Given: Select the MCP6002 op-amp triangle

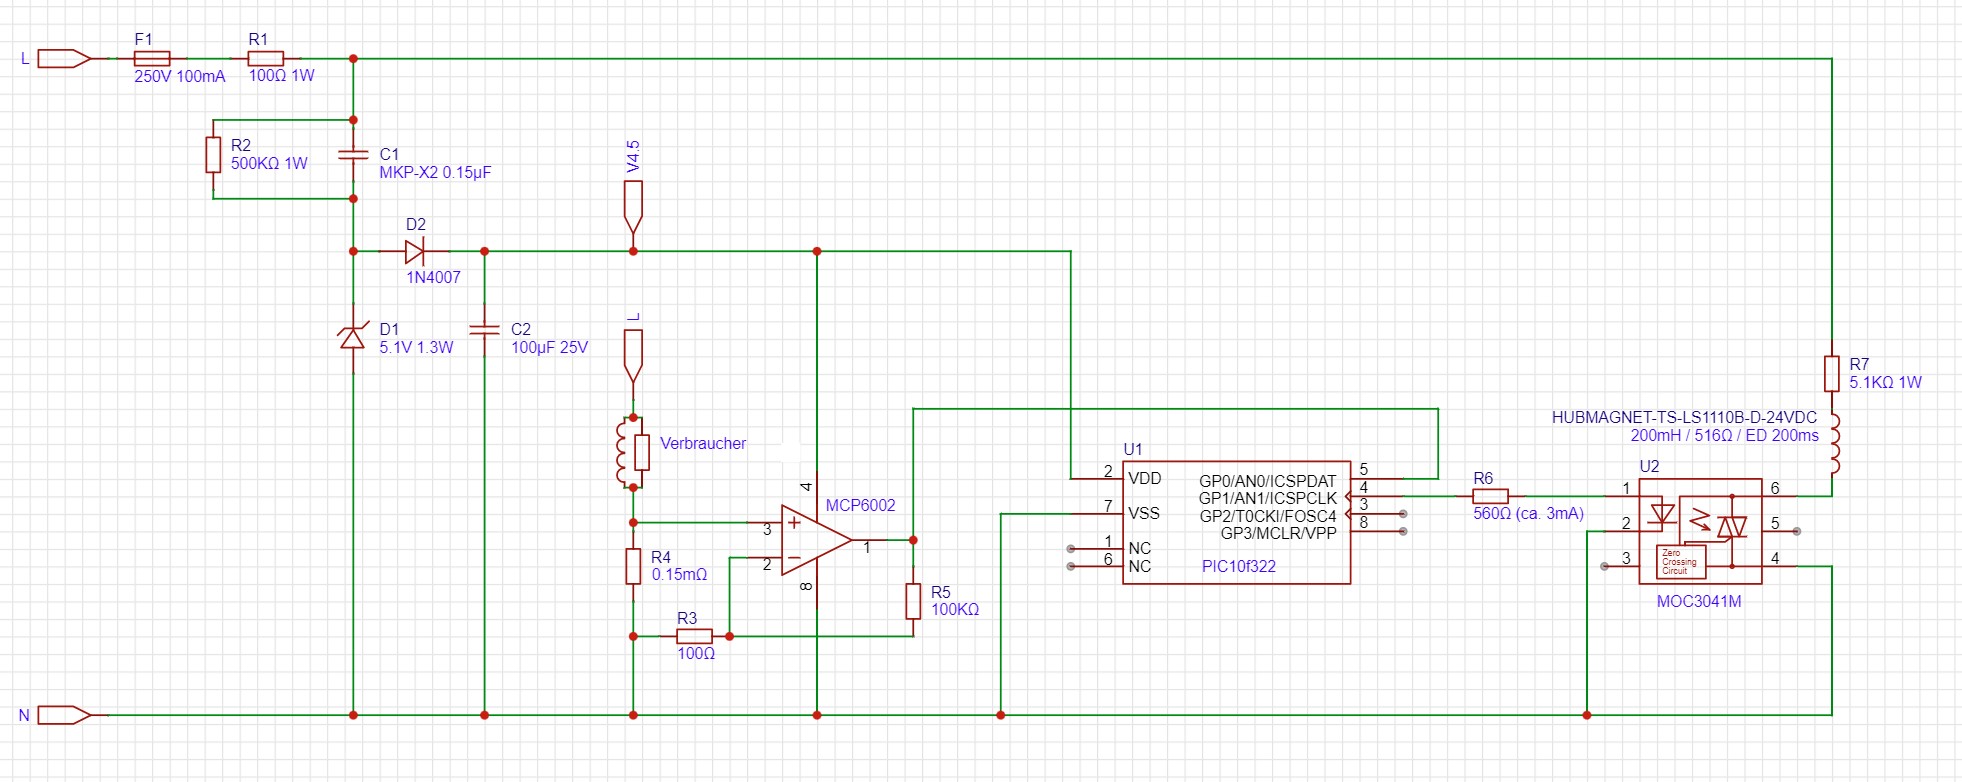Looking at the screenshot, I should click(x=813, y=540).
